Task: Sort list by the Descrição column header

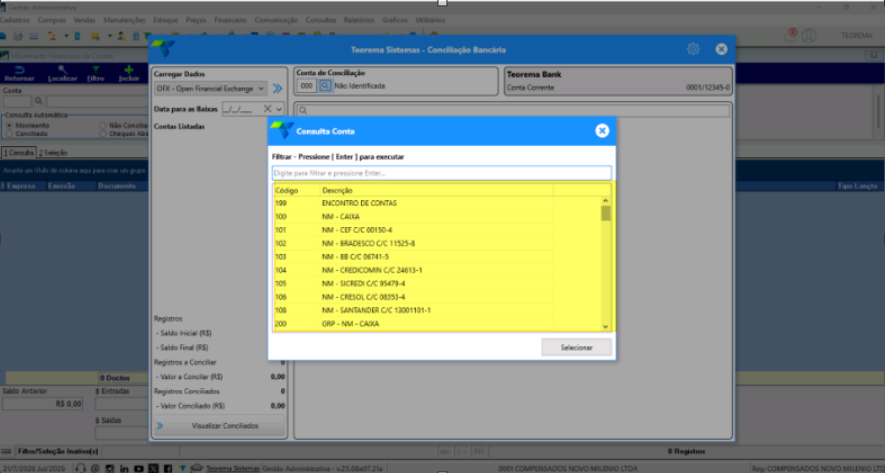Action: [436, 190]
